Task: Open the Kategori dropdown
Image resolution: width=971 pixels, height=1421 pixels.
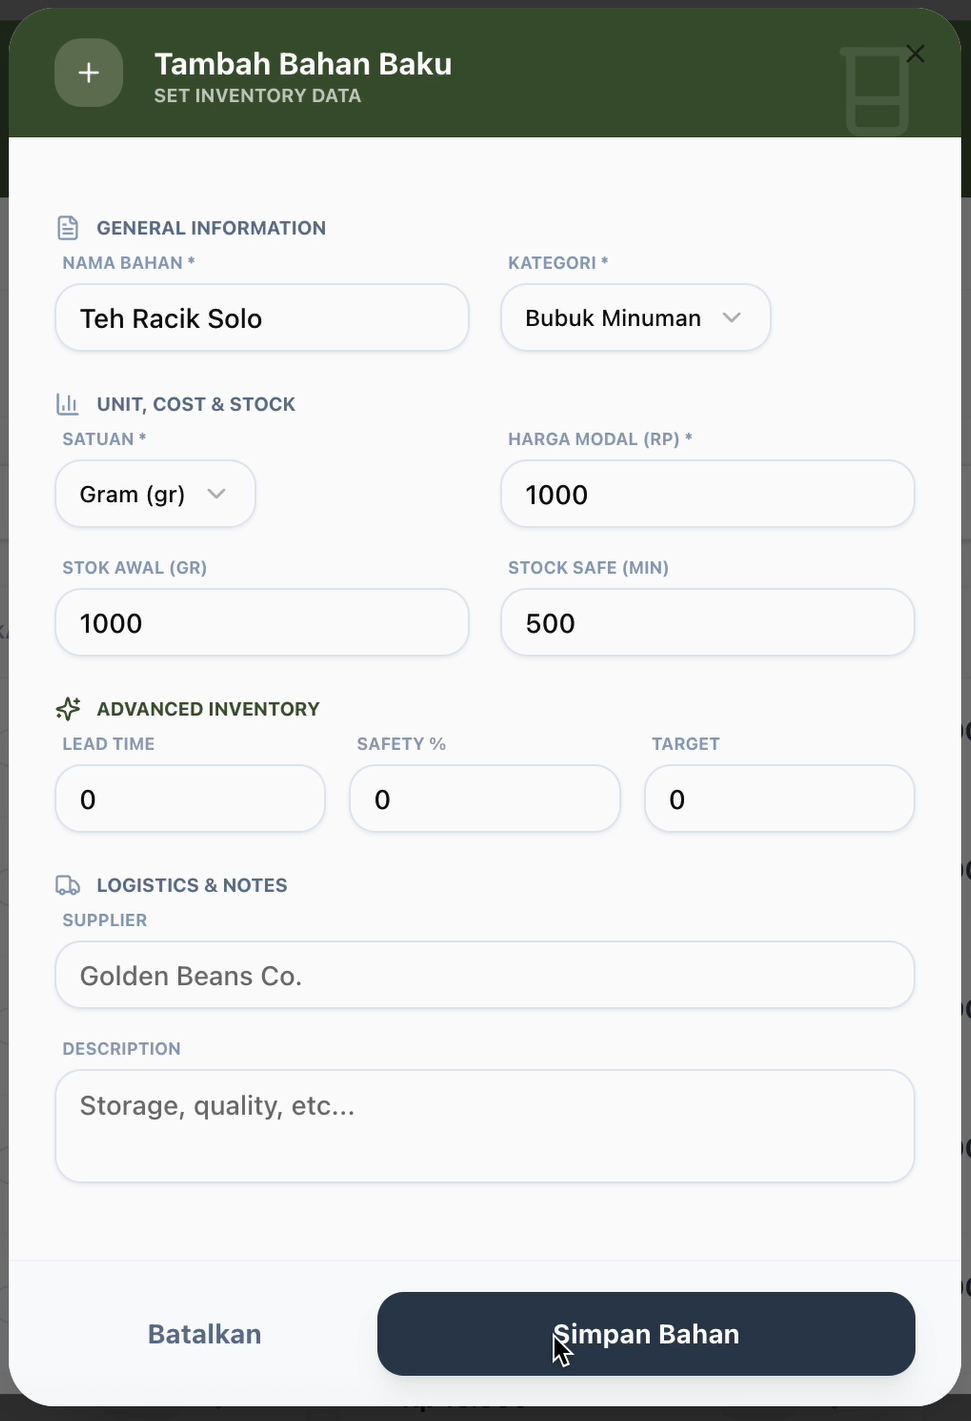Action: pyautogui.click(x=635, y=318)
